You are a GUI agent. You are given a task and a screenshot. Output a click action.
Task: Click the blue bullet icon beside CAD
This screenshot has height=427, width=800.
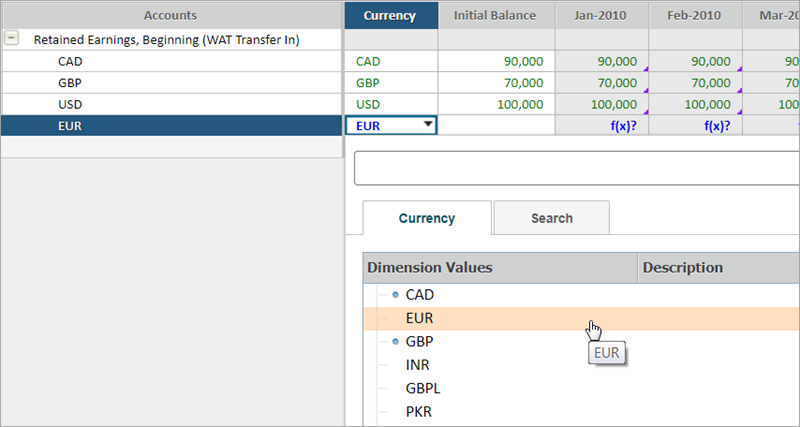pos(395,295)
